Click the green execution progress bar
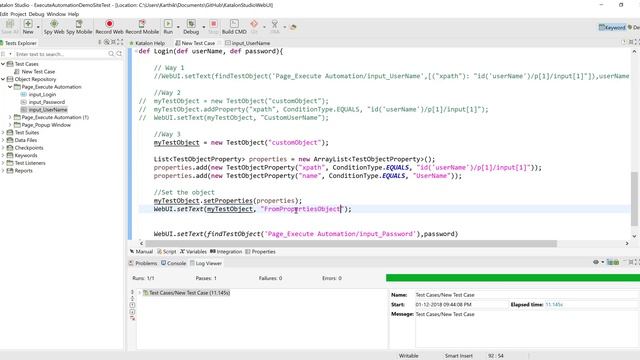 coord(513,278)
